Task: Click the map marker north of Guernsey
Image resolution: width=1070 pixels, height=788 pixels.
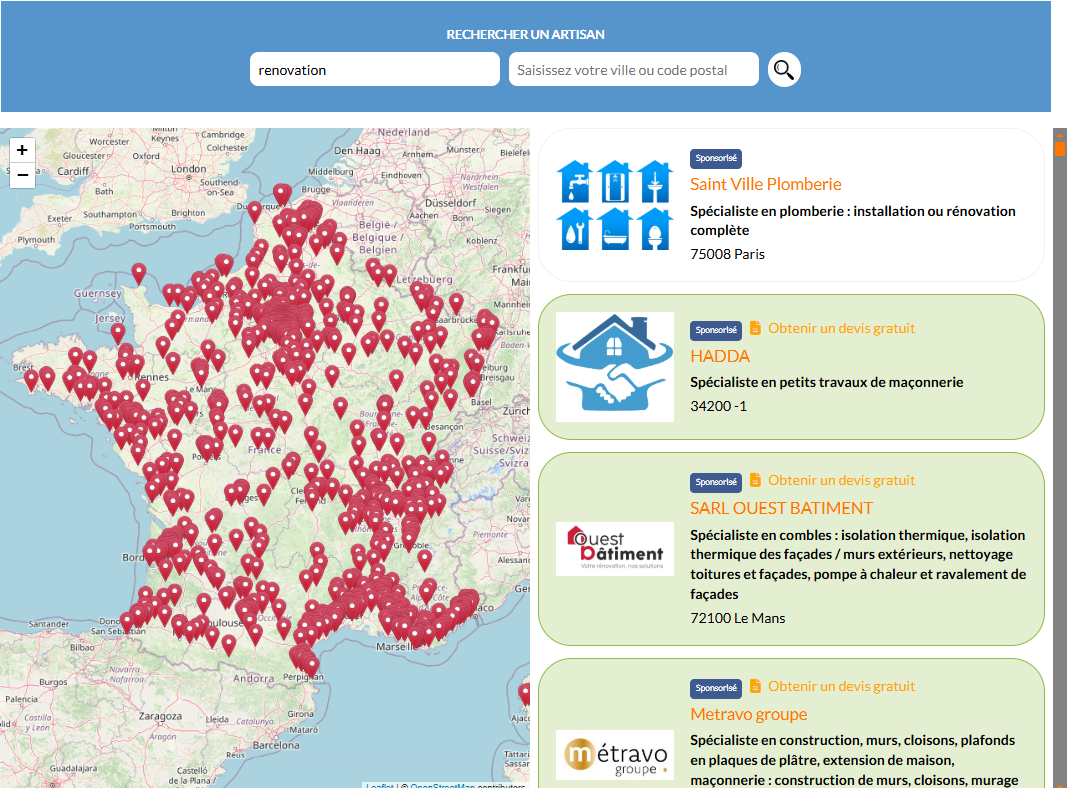Action: click(139, 273)
